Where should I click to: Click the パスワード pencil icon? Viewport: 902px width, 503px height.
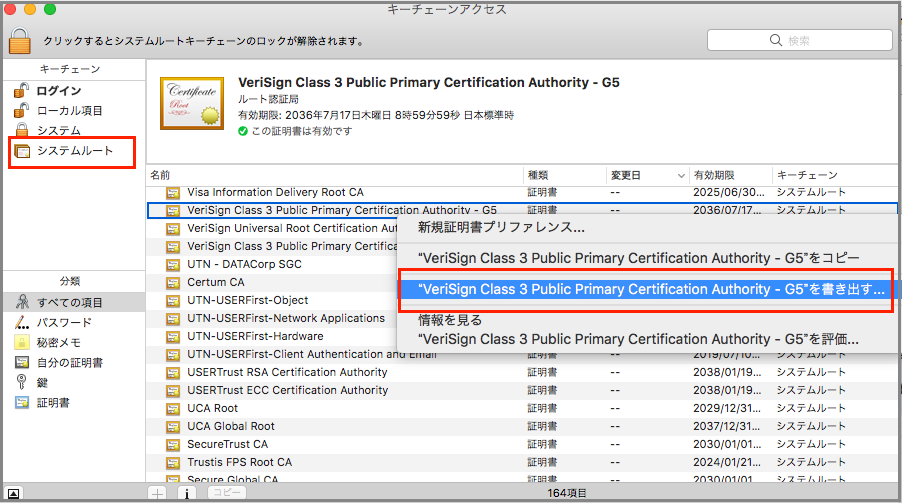22,322
